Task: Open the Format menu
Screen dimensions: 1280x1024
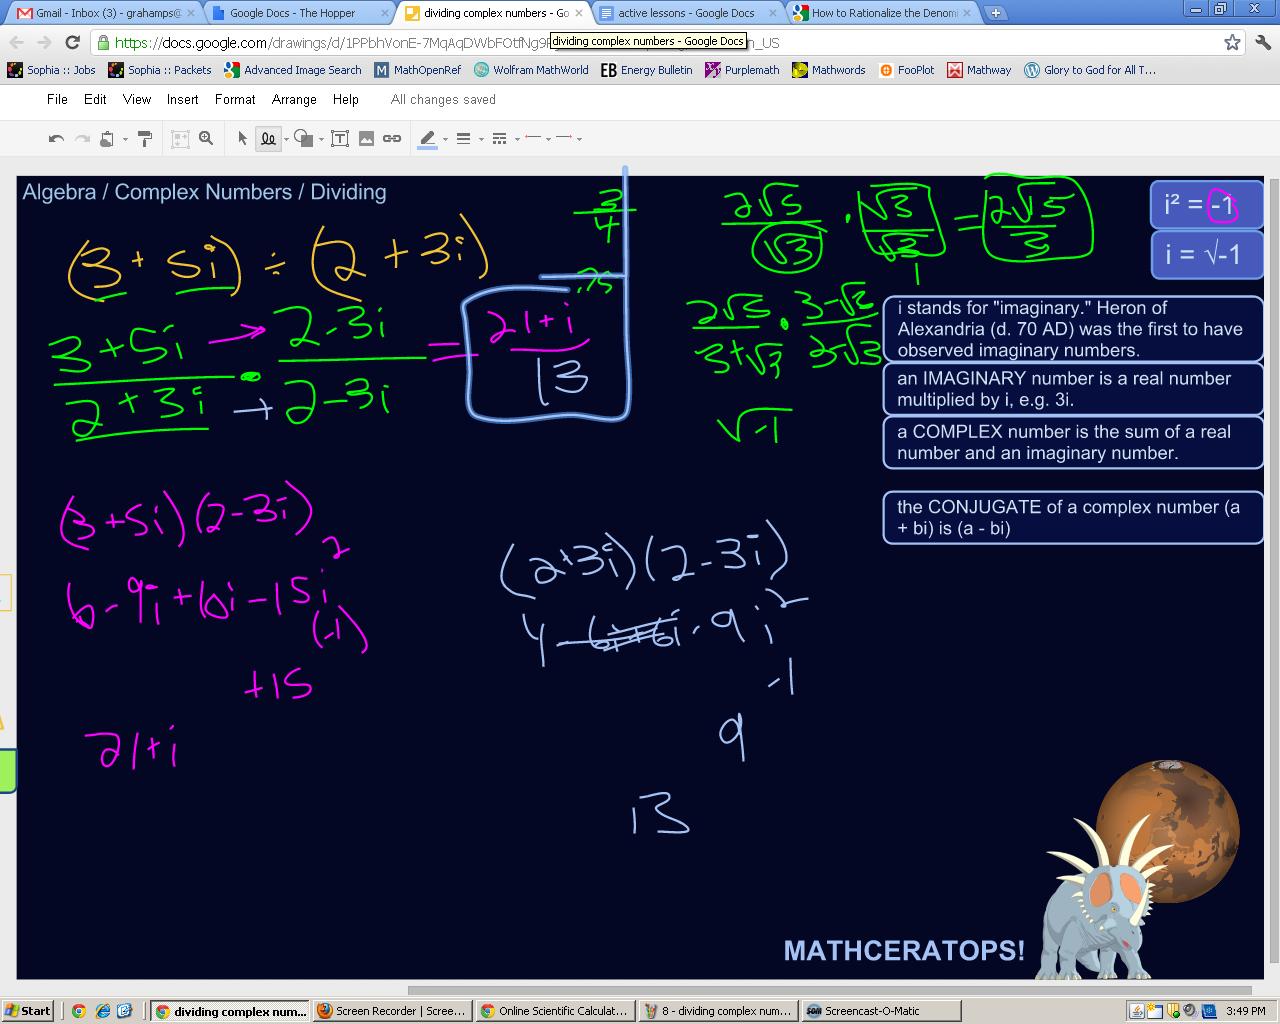Action: [235, 99]
